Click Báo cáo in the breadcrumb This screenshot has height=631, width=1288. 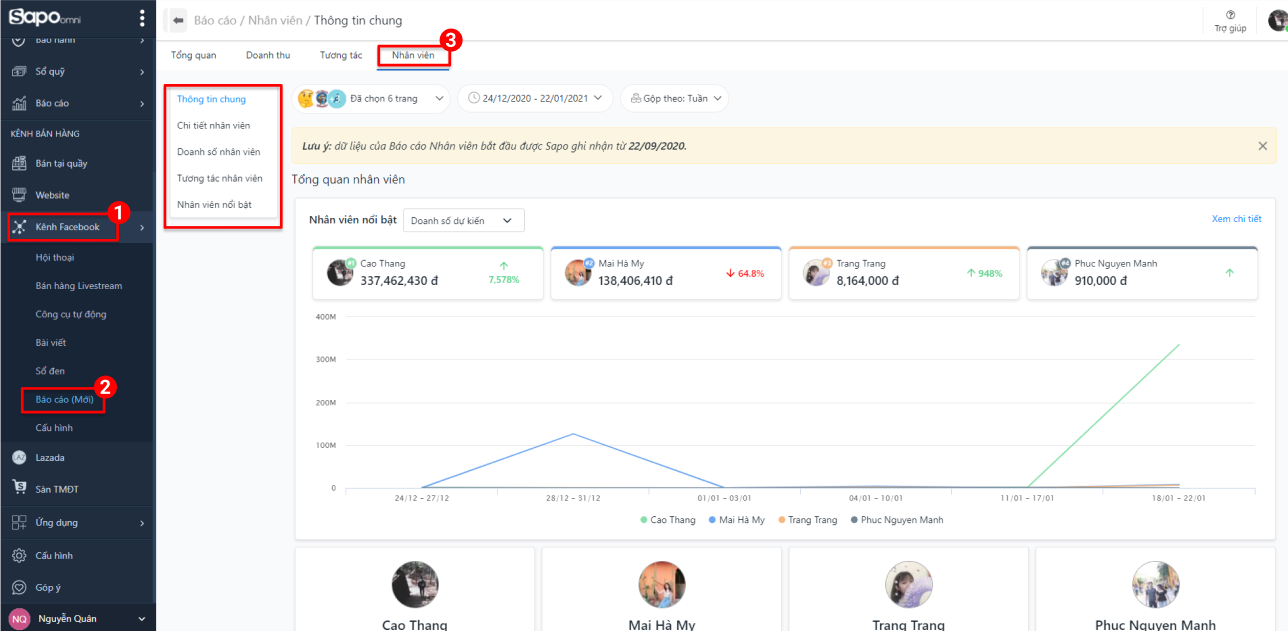(215, 20)
